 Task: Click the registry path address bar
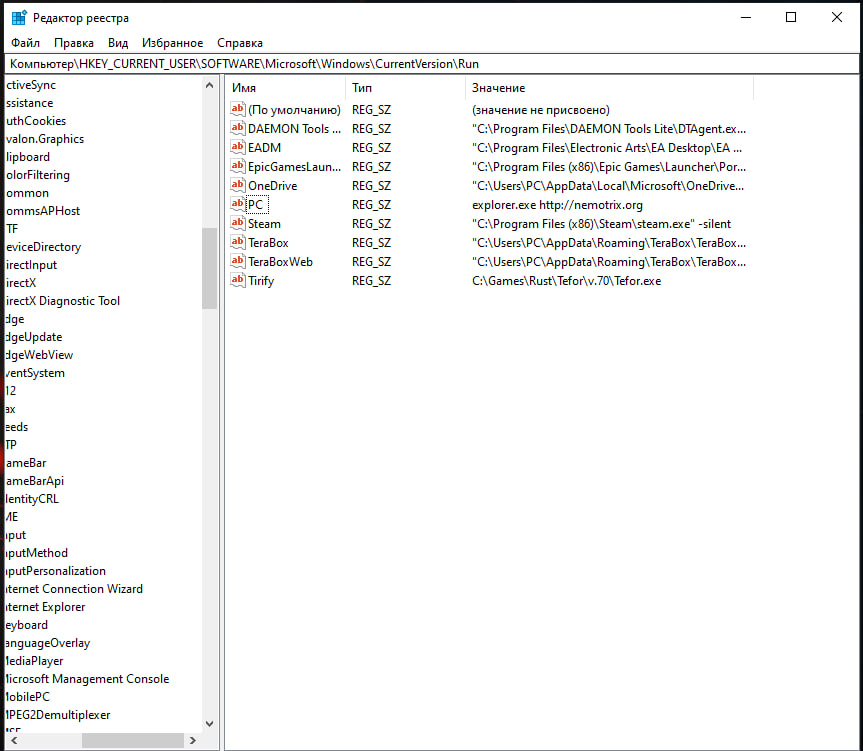[x=432, y=64]
